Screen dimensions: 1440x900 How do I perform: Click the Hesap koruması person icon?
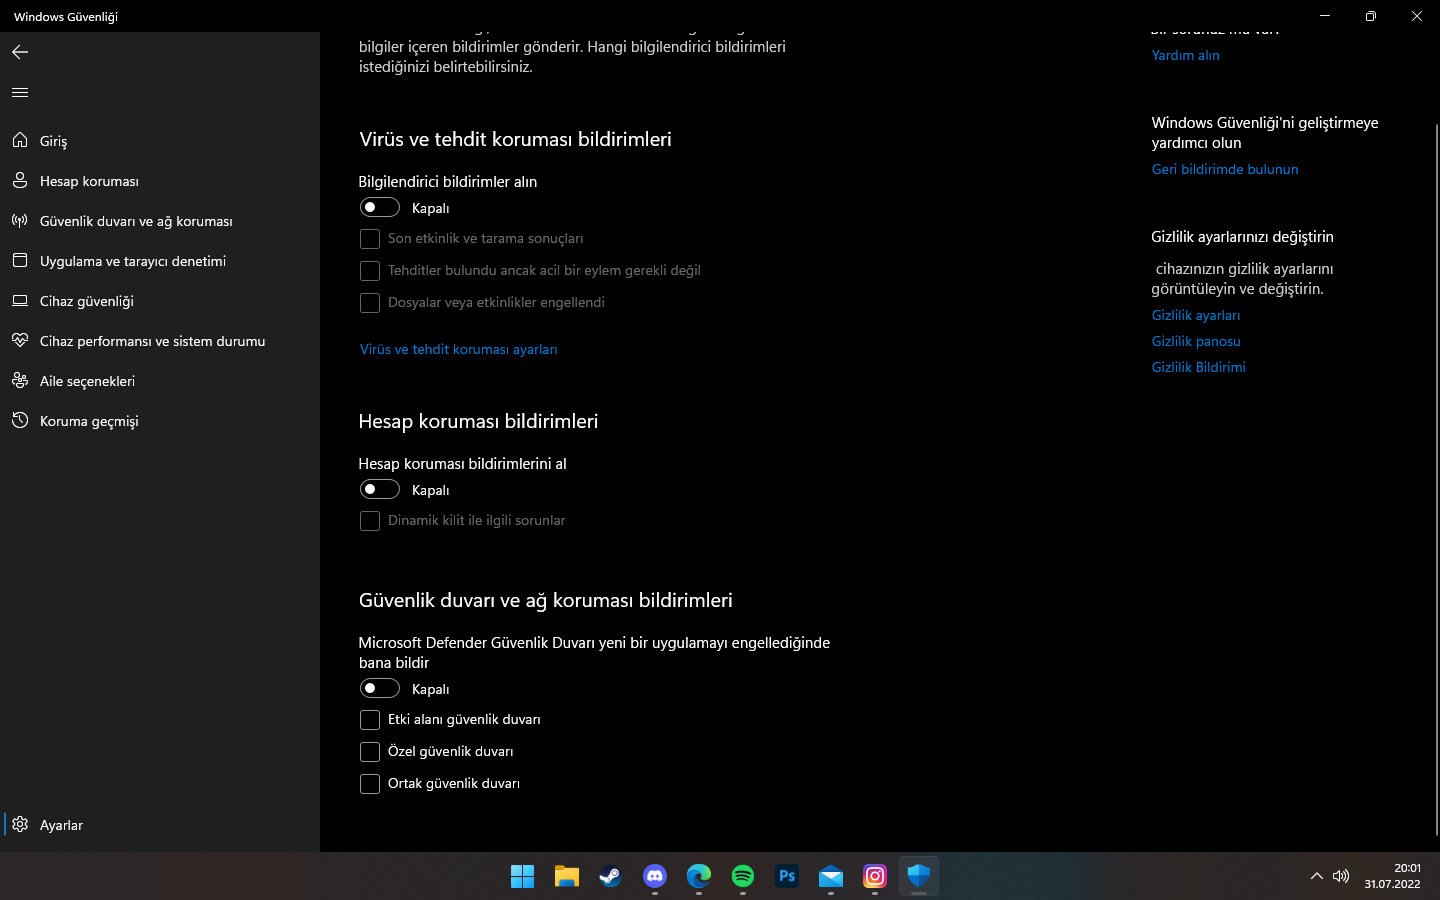pyautogui.click(x=20, y=181)
